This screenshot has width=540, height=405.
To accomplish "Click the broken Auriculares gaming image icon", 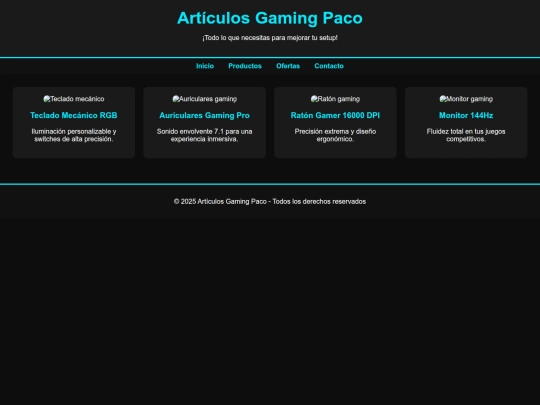I will (x=176, y=99).
